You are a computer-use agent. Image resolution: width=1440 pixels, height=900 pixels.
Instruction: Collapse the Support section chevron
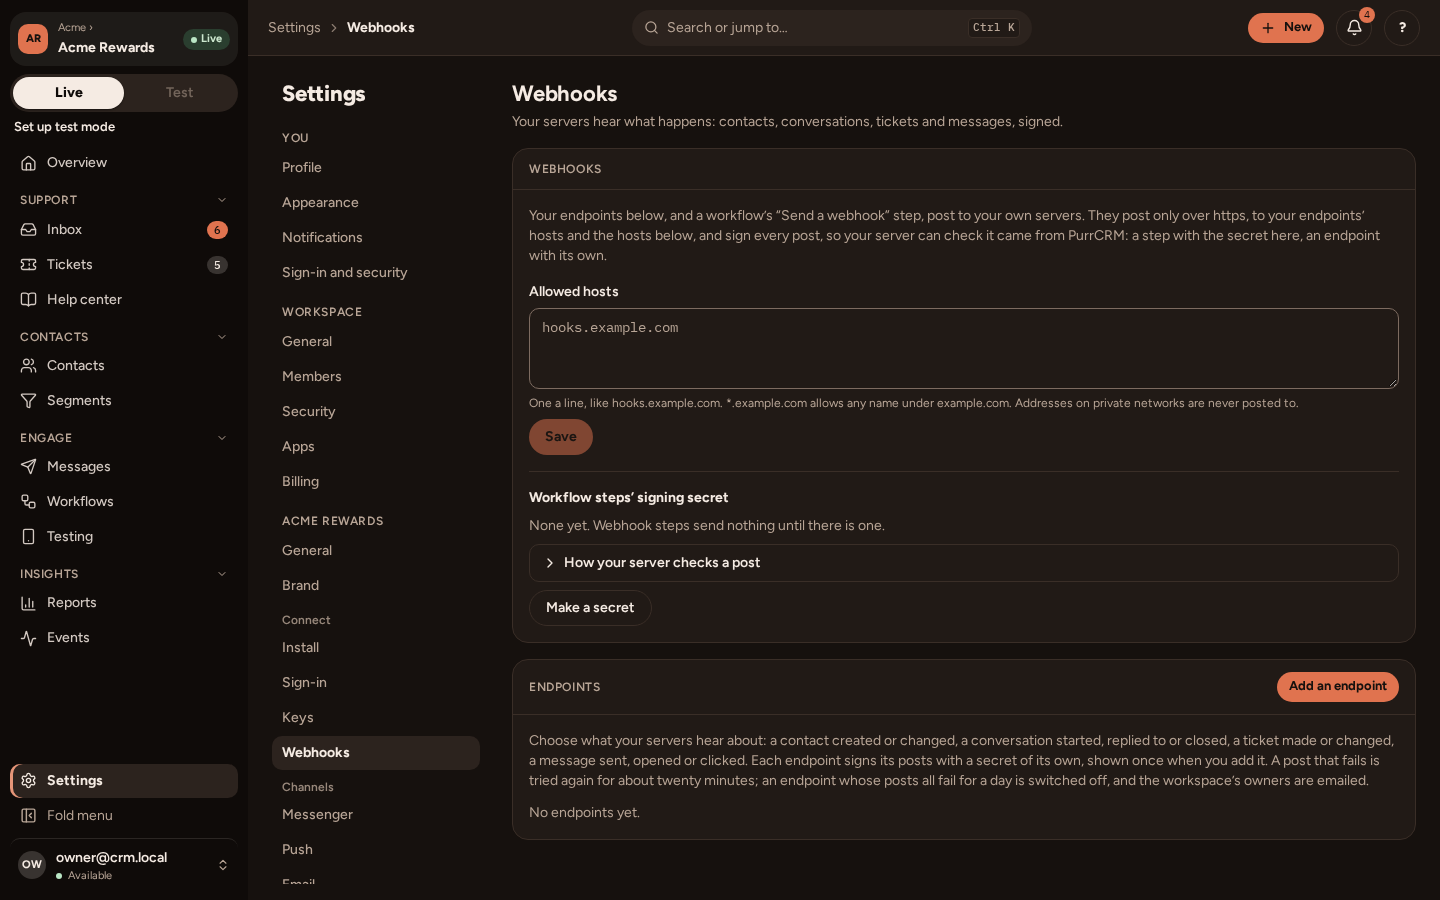pos(222,200)
